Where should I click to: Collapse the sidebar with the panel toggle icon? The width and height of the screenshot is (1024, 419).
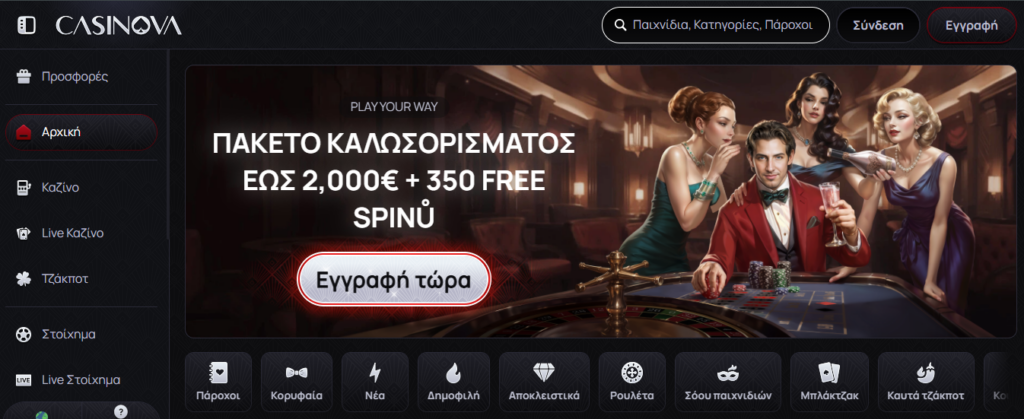[x=26, y=25]
